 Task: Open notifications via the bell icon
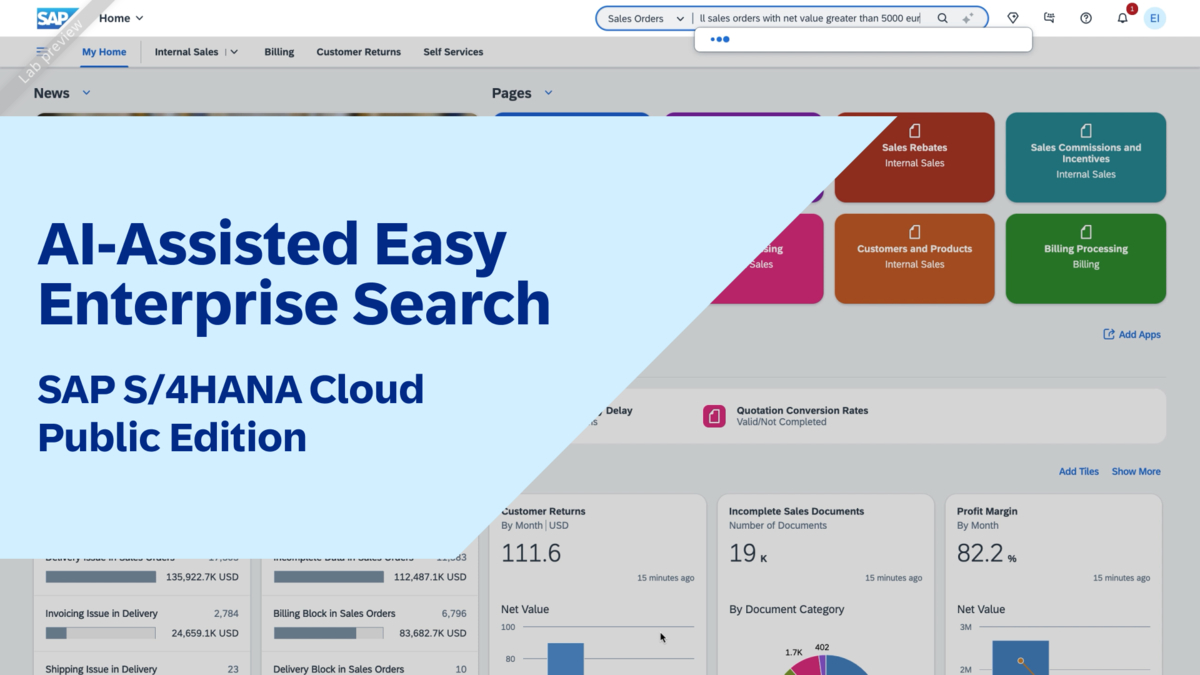[1121, 18]
